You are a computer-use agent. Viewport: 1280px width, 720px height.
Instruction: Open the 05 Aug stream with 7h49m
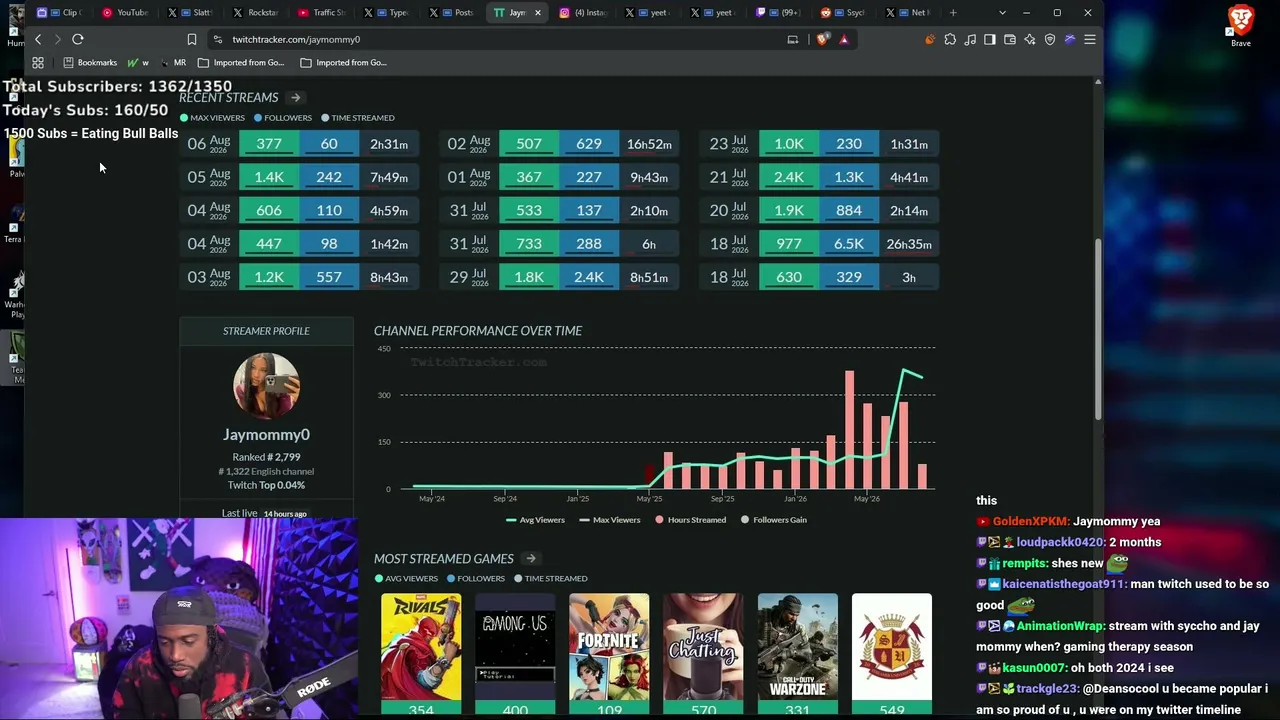click(x=299, y=177)
